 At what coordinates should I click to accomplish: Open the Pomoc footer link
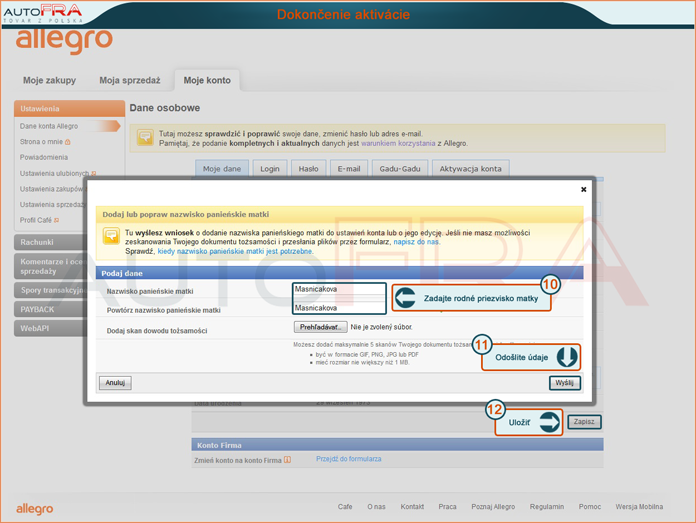coord(590,507)
